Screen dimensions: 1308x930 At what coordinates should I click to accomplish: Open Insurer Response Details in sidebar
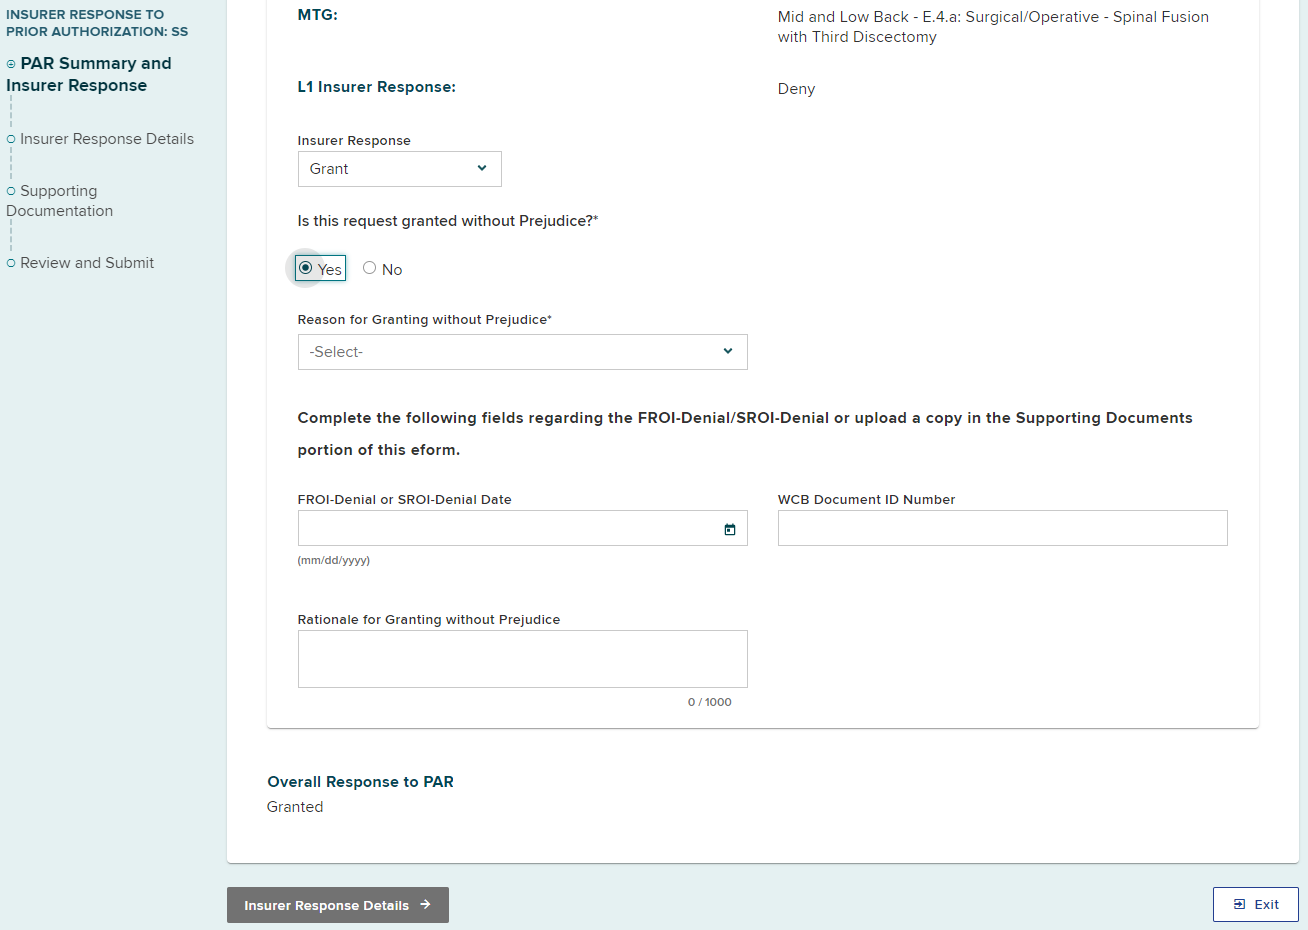click(107, 139)
